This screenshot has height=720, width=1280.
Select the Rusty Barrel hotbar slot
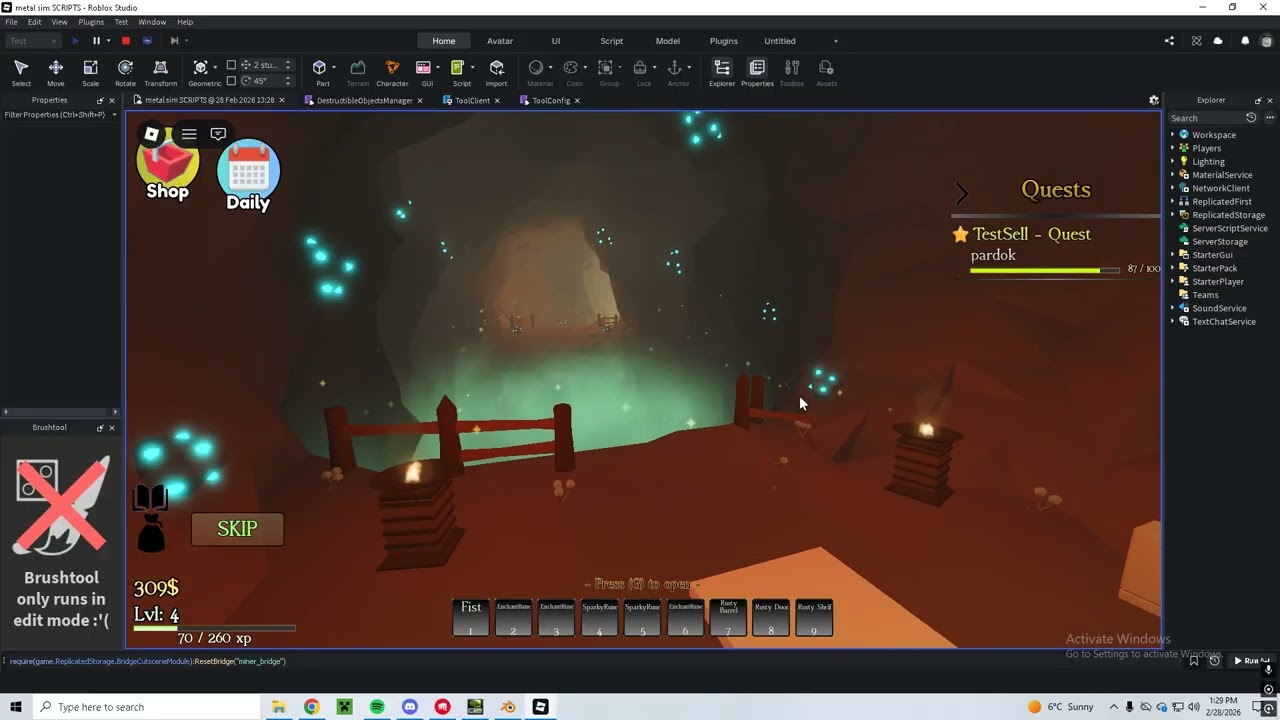pos(728,617)
